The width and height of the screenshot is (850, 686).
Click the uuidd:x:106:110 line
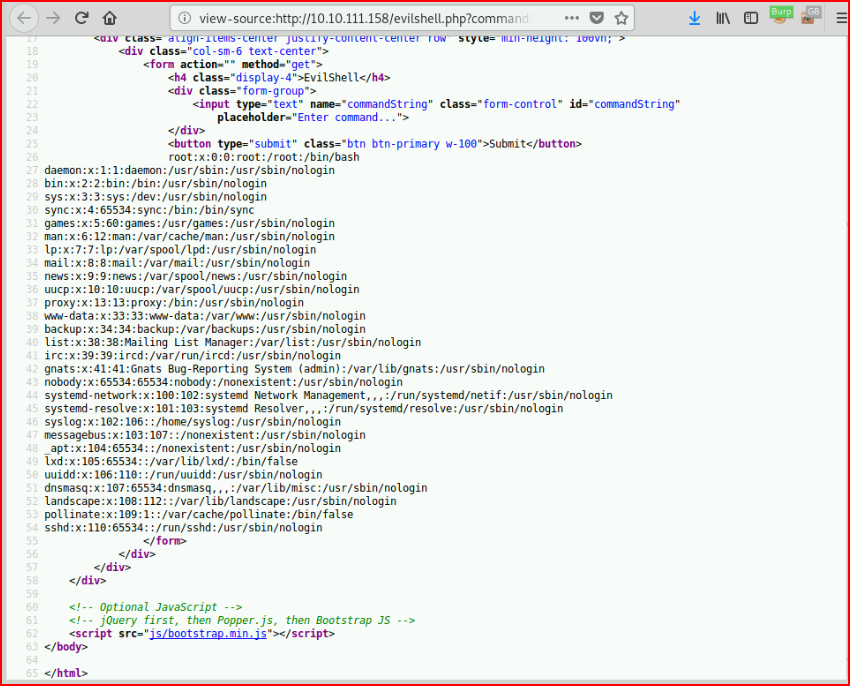click(x=183, y=475)
